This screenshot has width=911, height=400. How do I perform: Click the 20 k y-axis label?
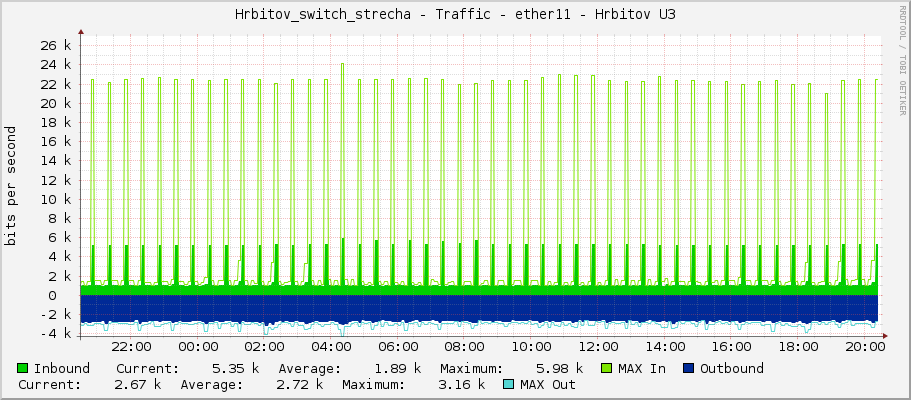(x=57, y=103)
